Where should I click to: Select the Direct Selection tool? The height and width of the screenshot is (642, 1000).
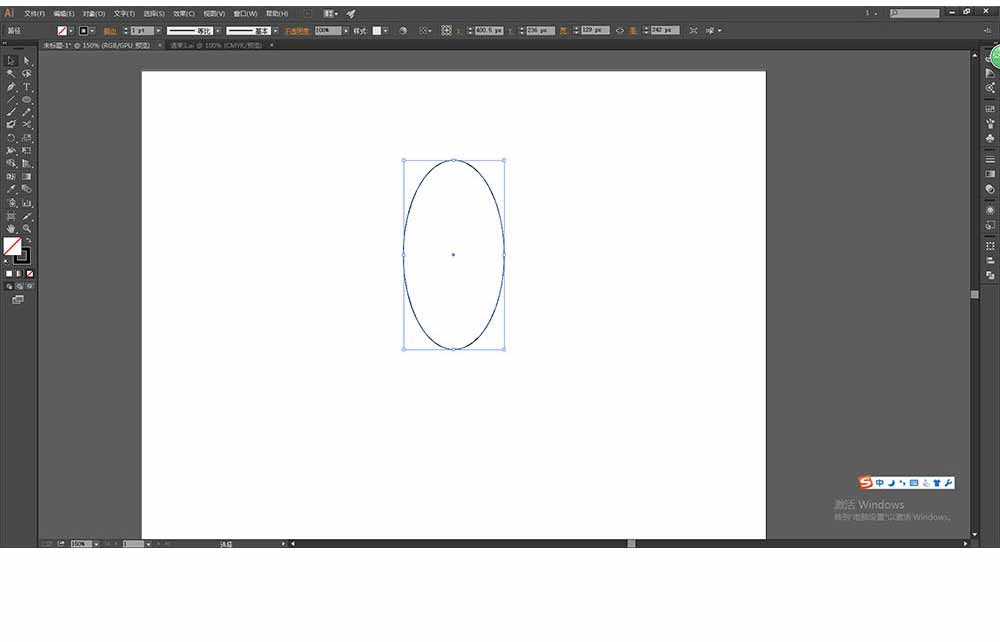27,61
